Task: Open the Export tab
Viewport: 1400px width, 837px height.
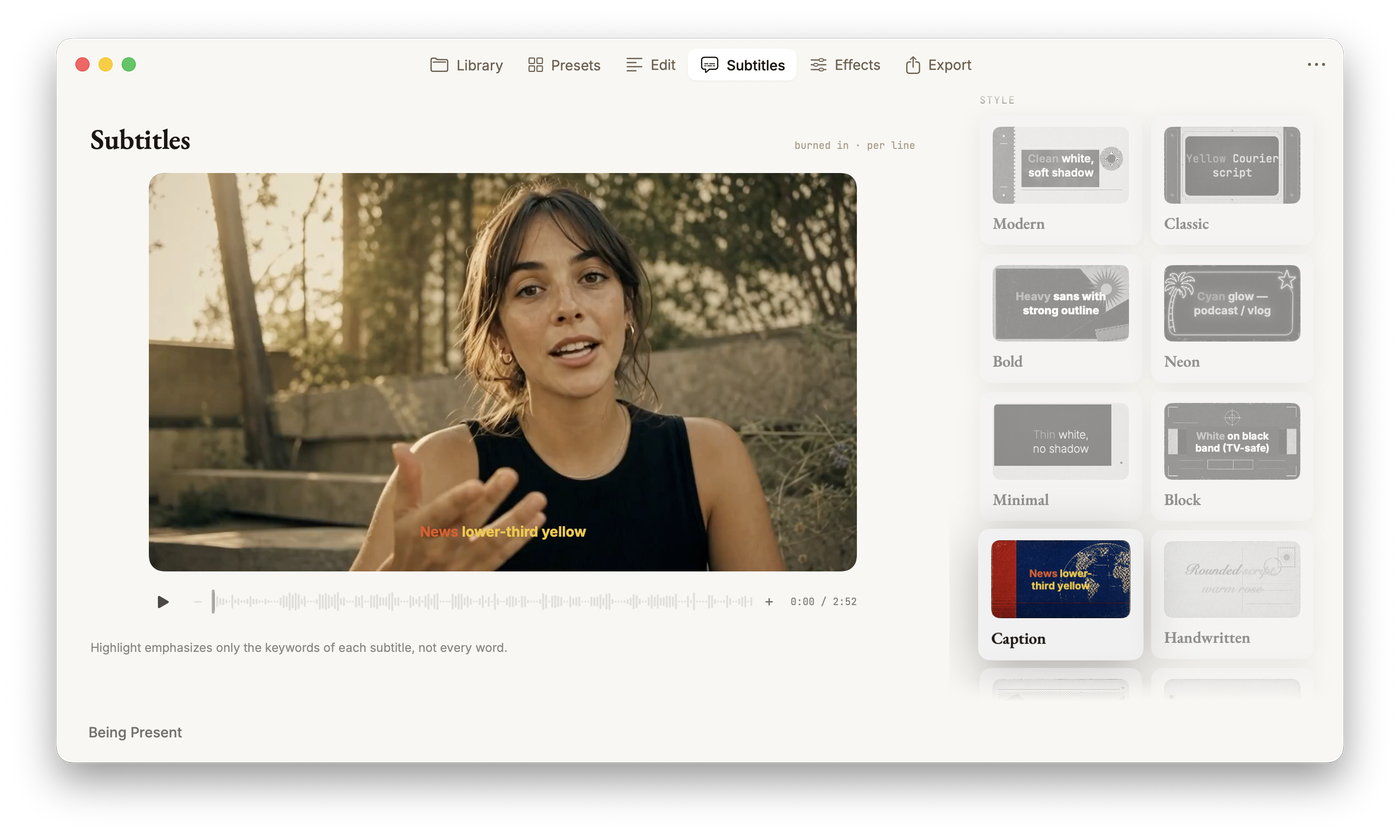Action: click(x=938, y=65)
